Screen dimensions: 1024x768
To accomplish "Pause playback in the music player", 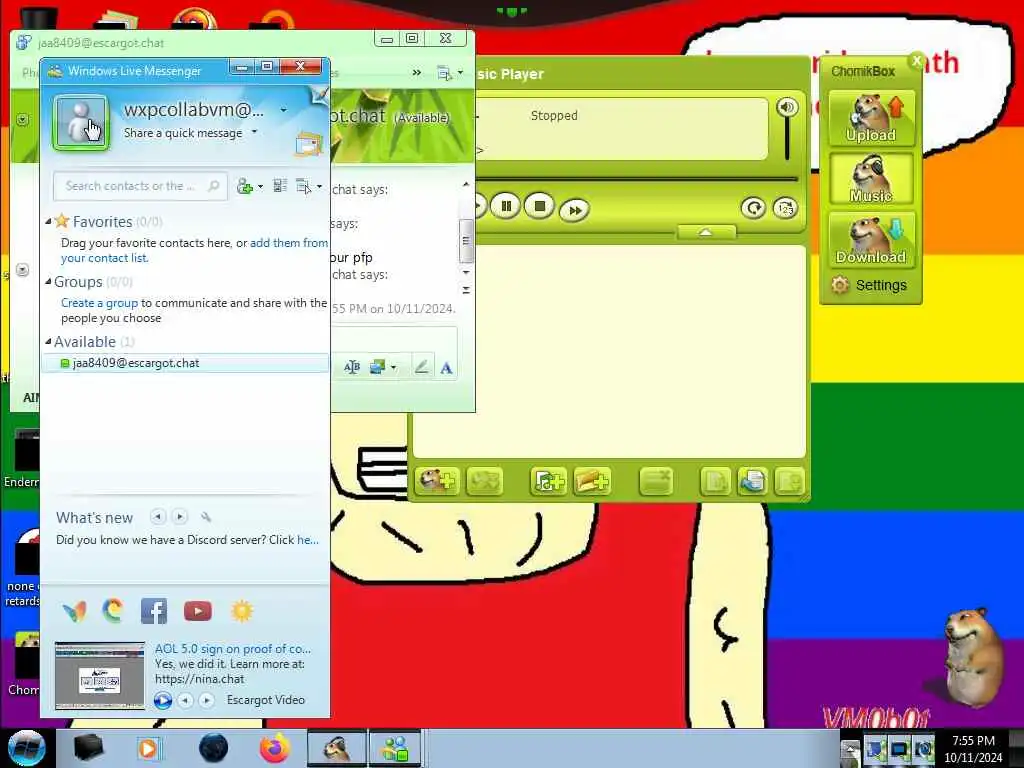I will coord(505,206).
